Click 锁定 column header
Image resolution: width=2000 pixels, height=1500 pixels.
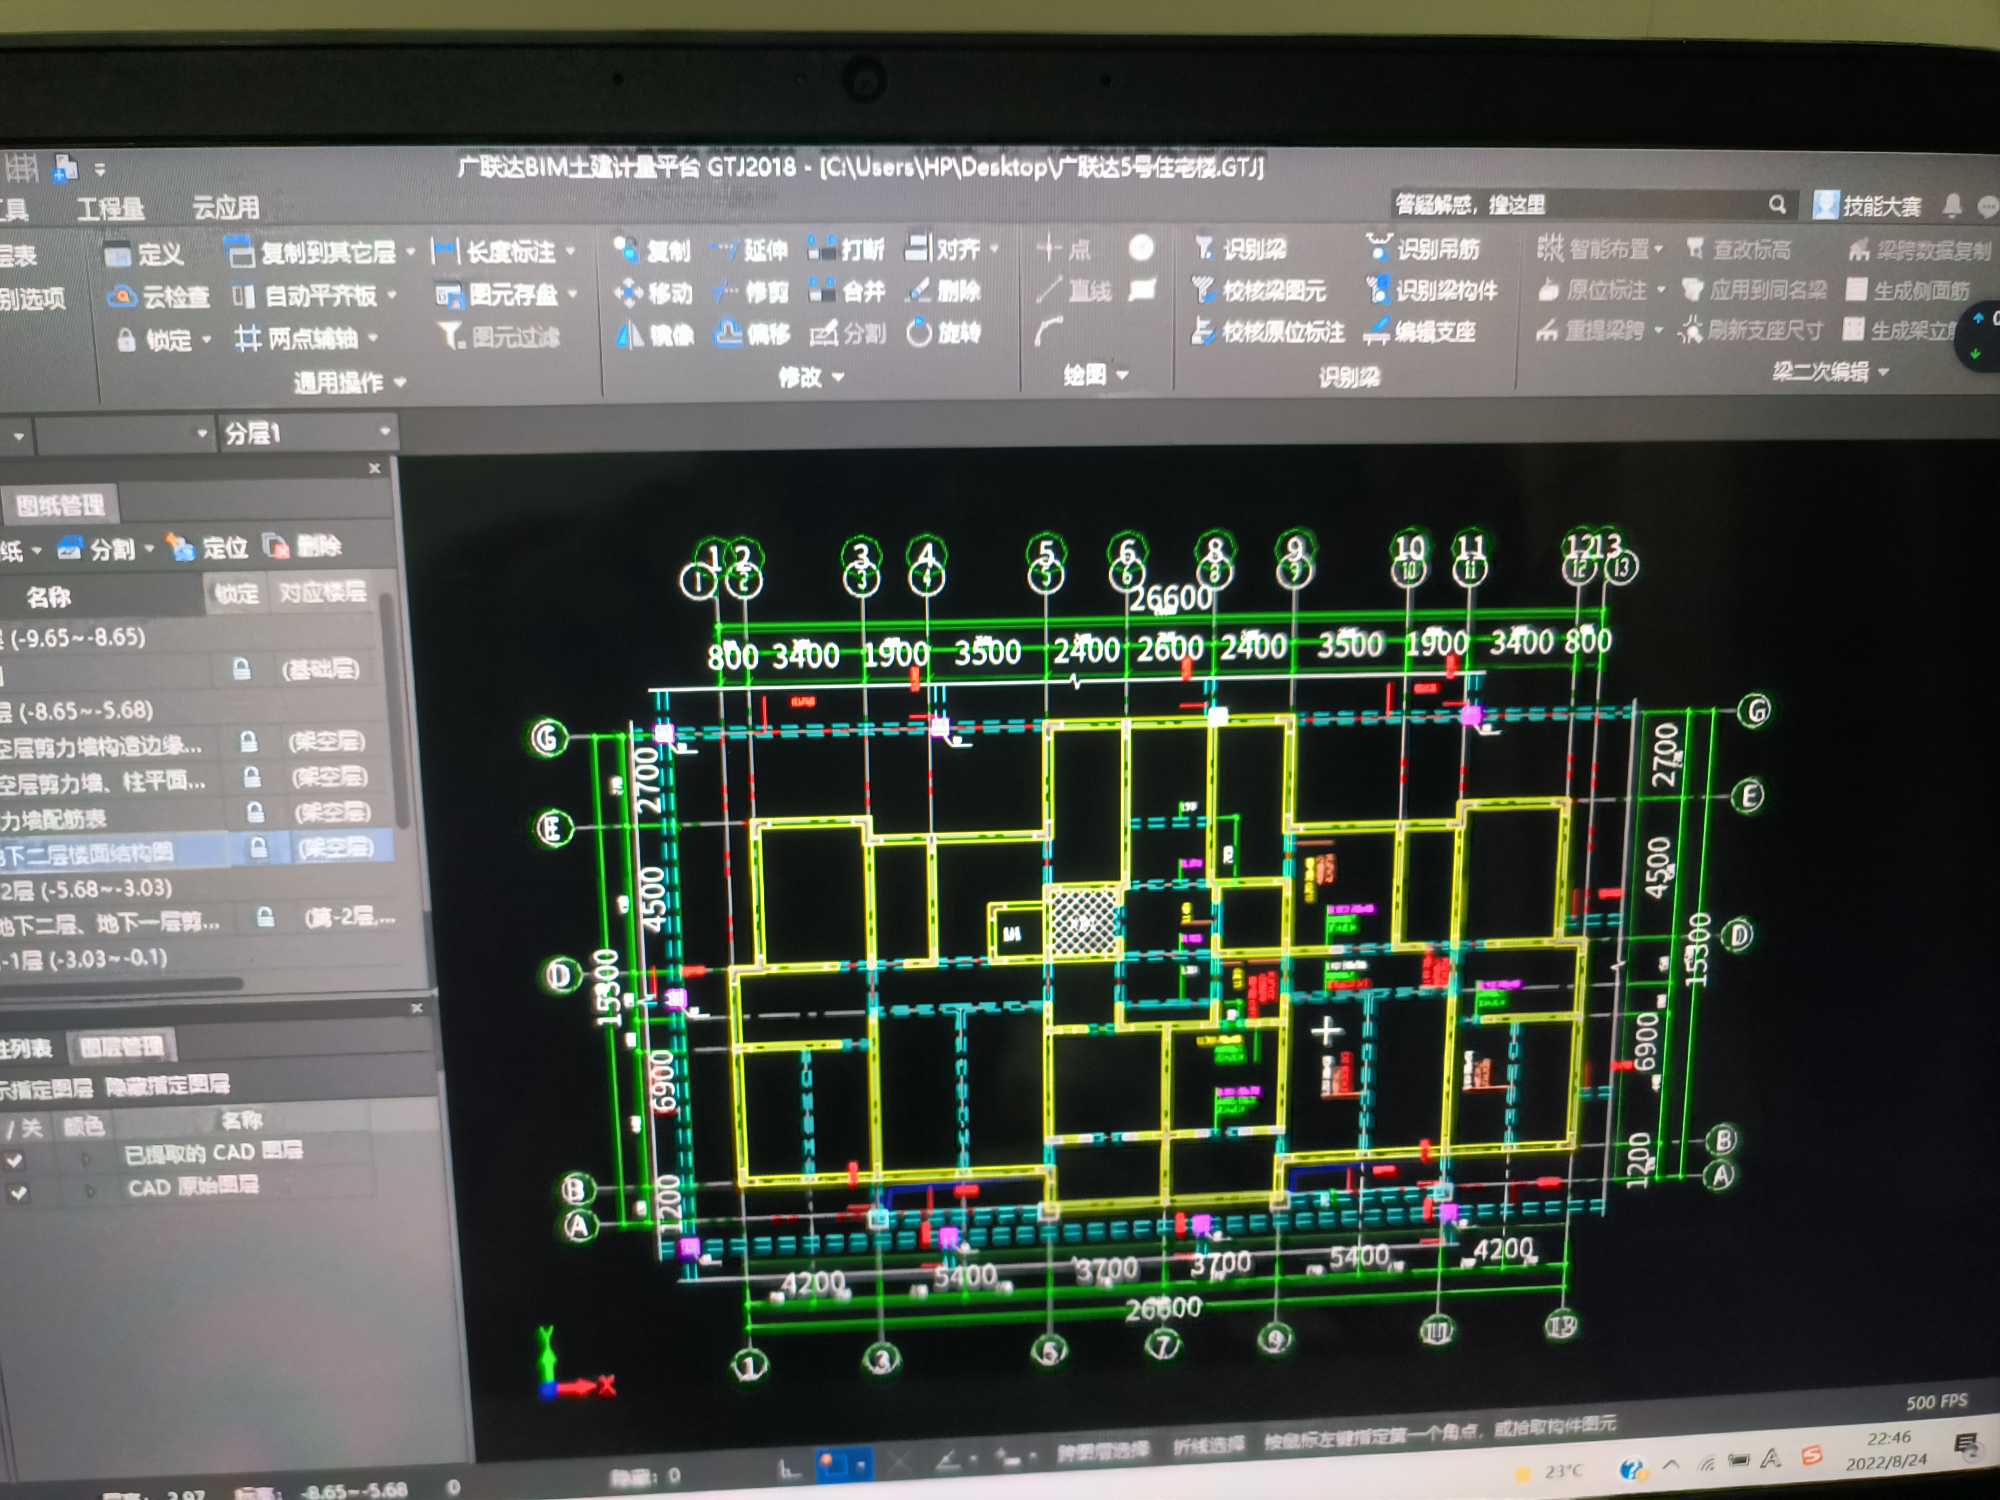tap(237, 593)
